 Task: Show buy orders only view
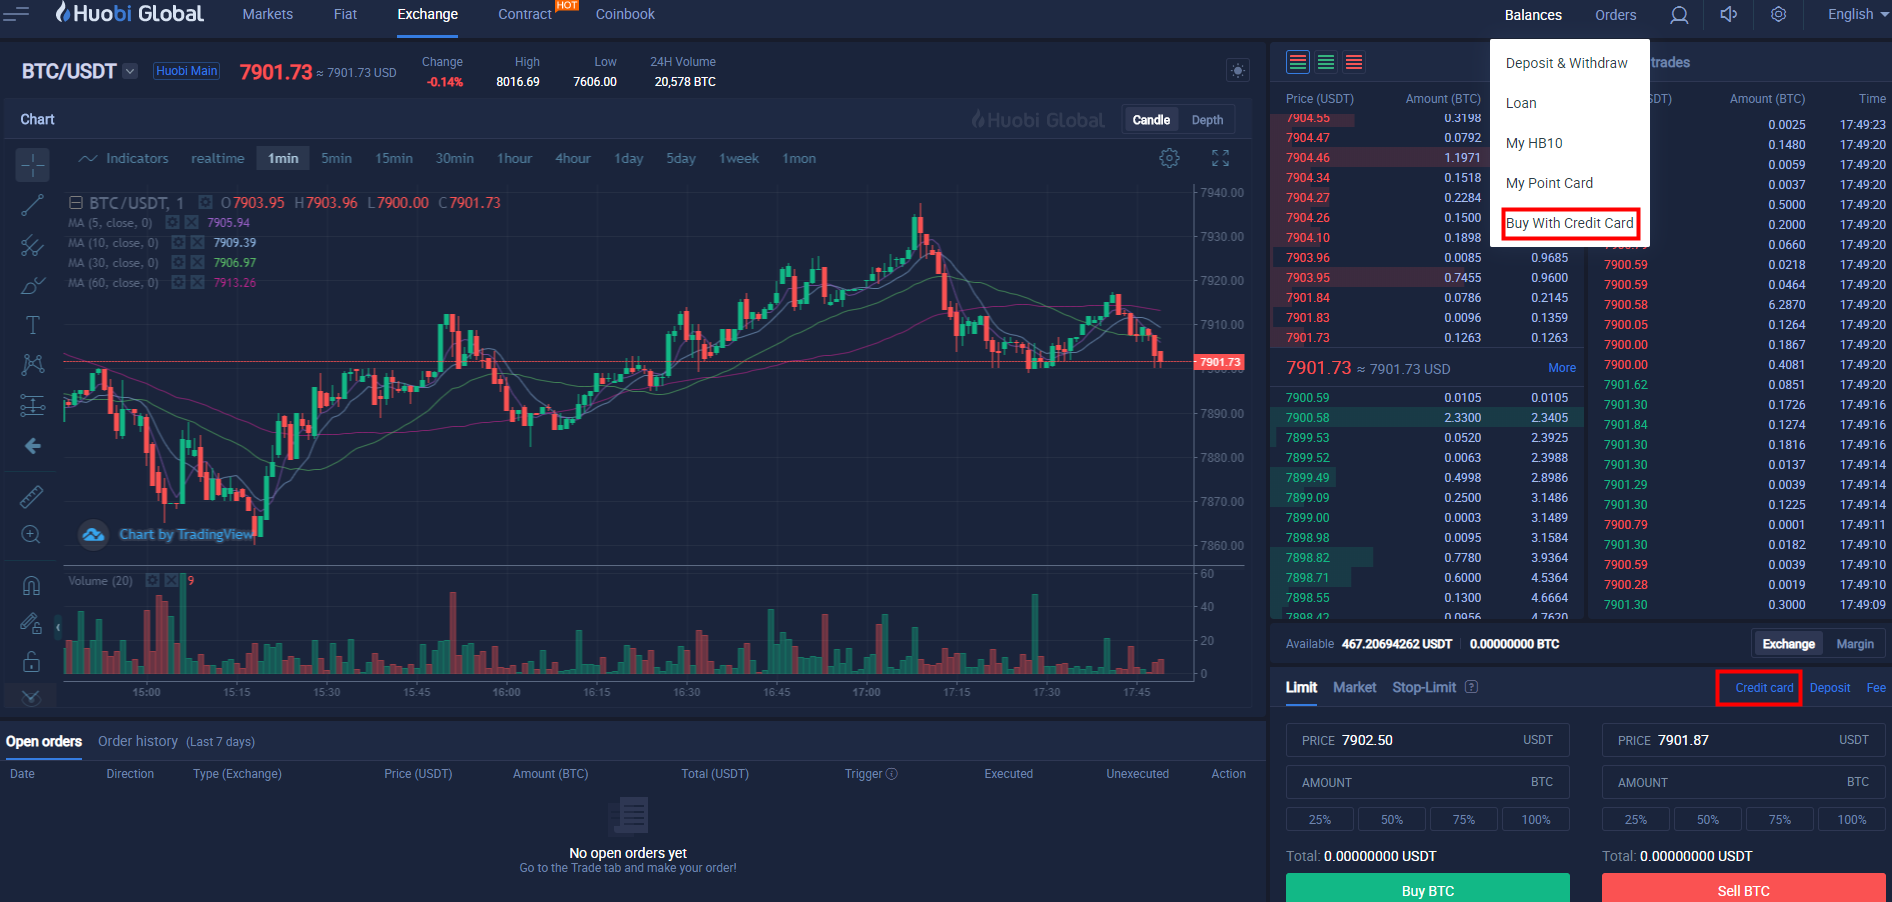pyautogui.click(x=1326, y=62)
